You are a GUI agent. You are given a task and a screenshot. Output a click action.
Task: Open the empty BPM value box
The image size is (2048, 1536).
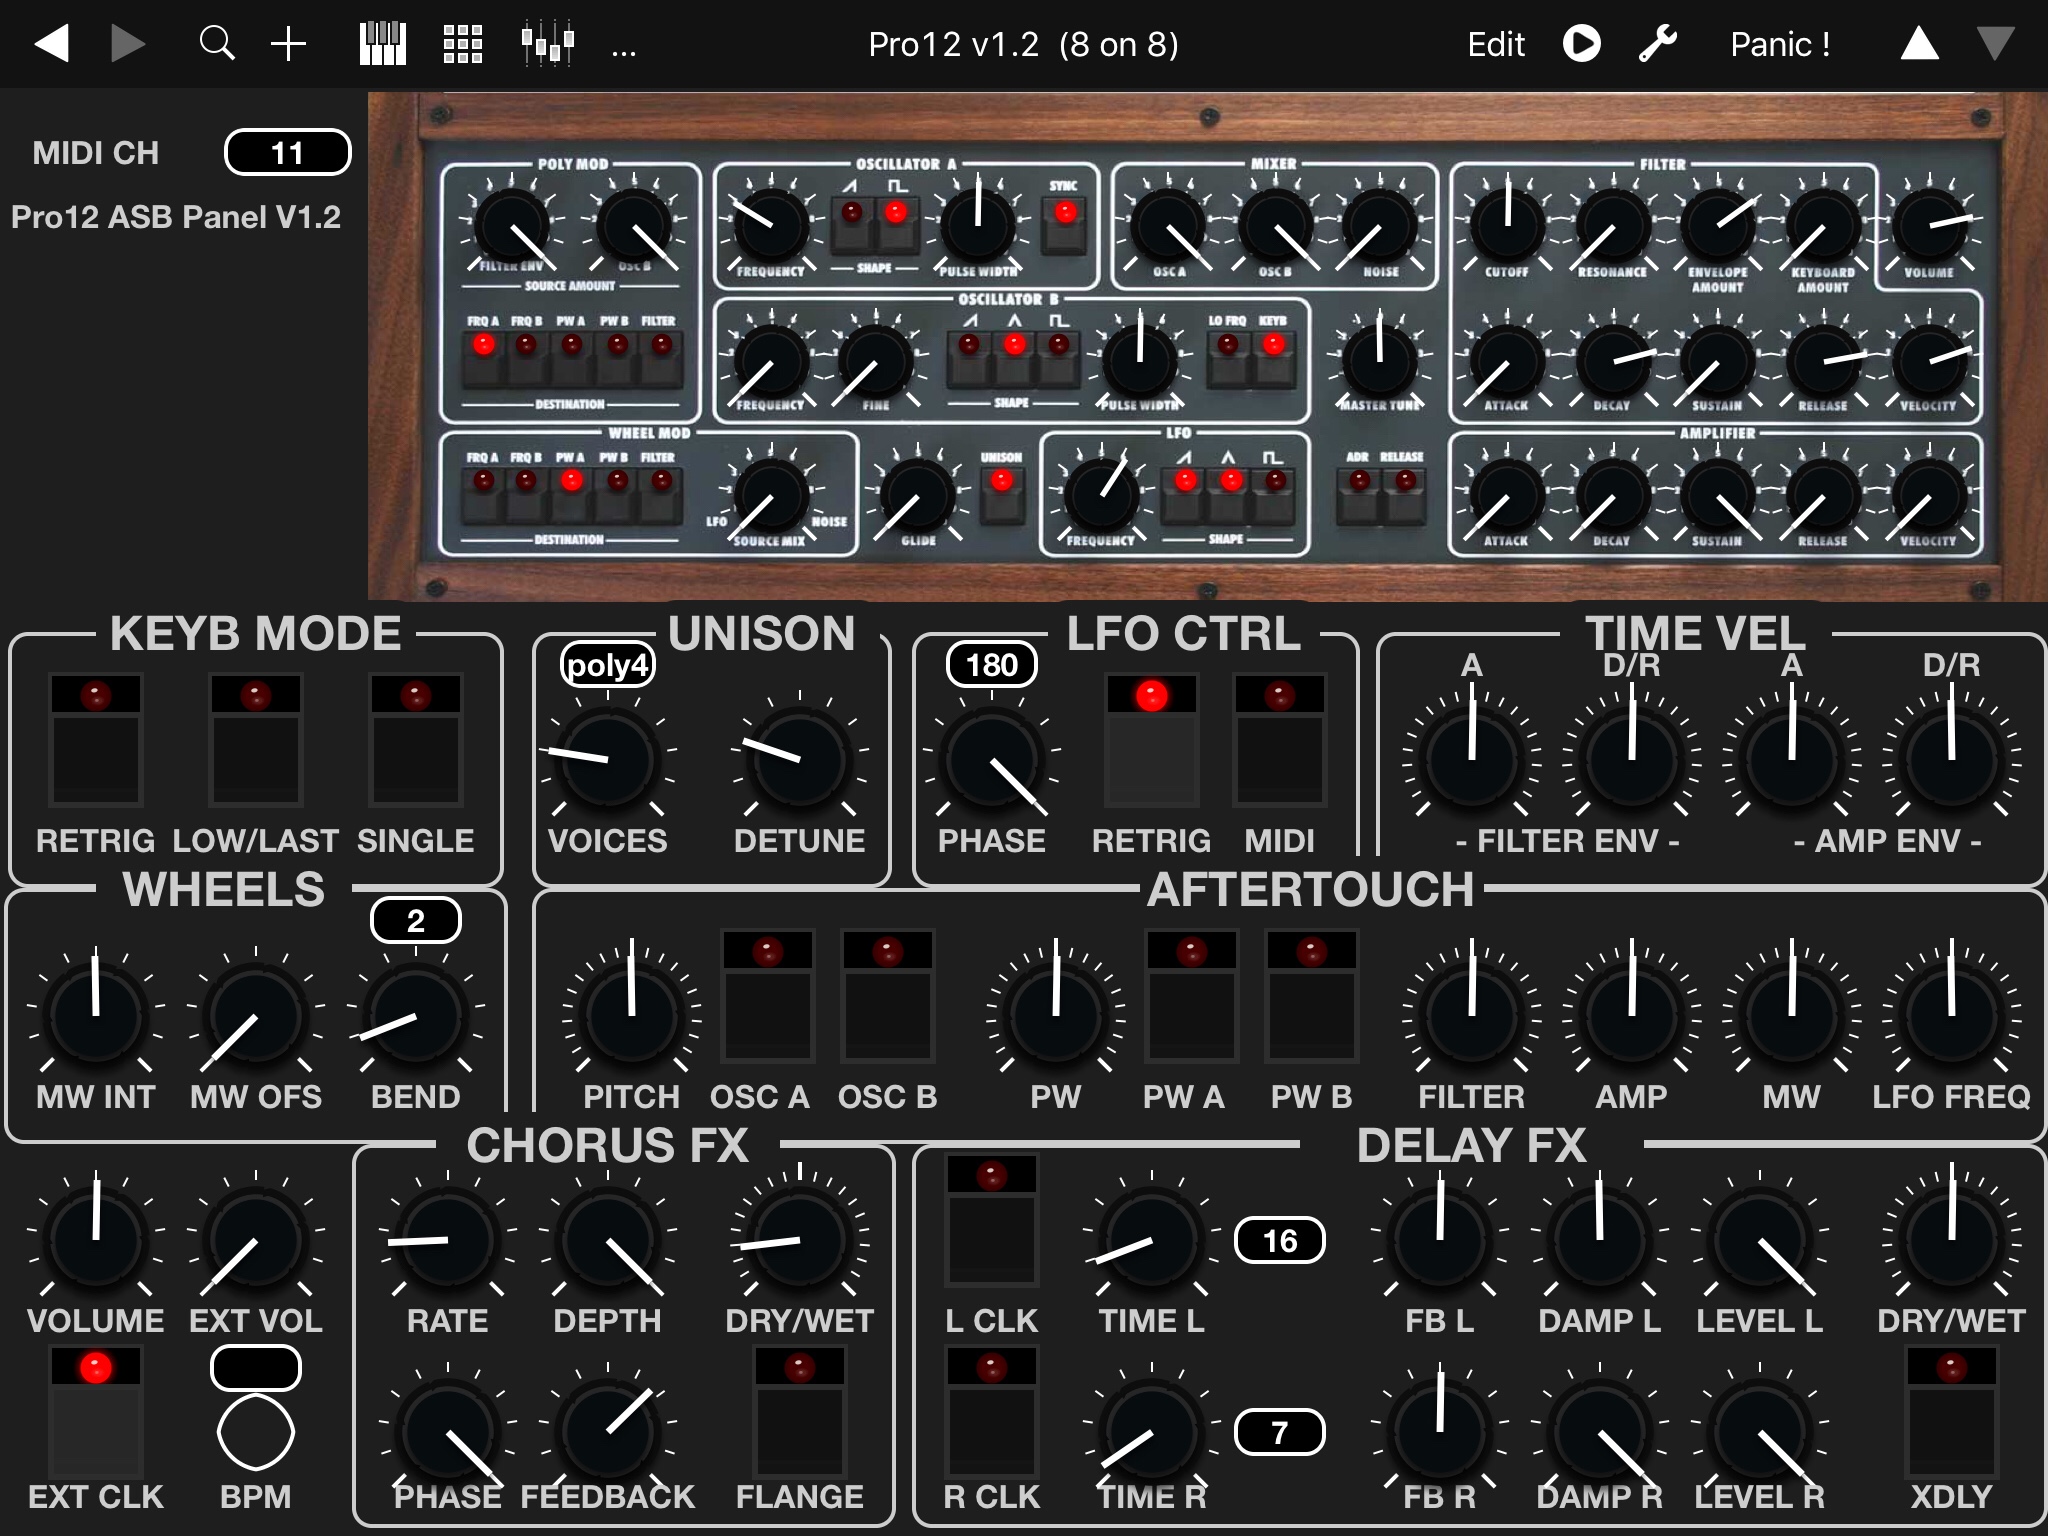click(x=256, y=1368)
